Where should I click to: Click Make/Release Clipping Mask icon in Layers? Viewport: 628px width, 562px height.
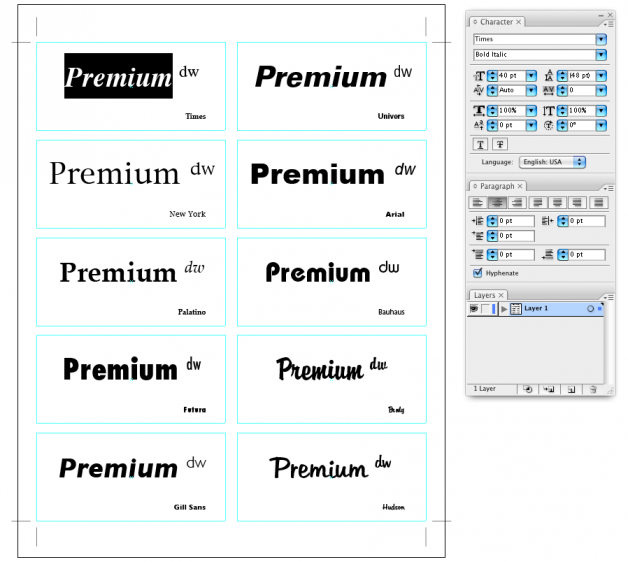coord(528,389)
